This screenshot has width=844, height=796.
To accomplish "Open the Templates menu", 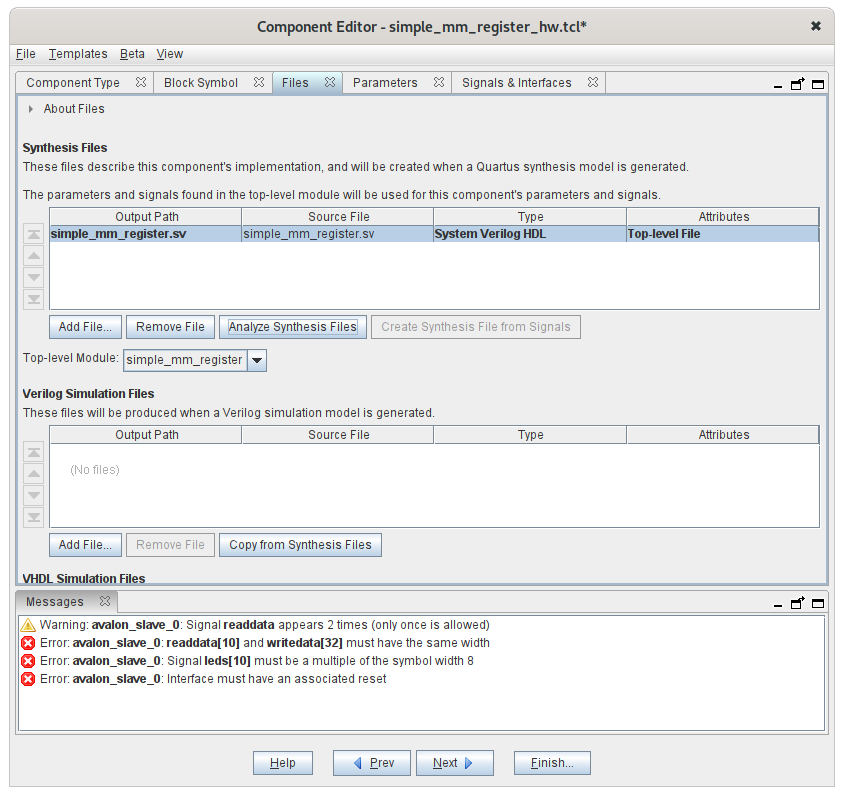I will coord(78,54).
